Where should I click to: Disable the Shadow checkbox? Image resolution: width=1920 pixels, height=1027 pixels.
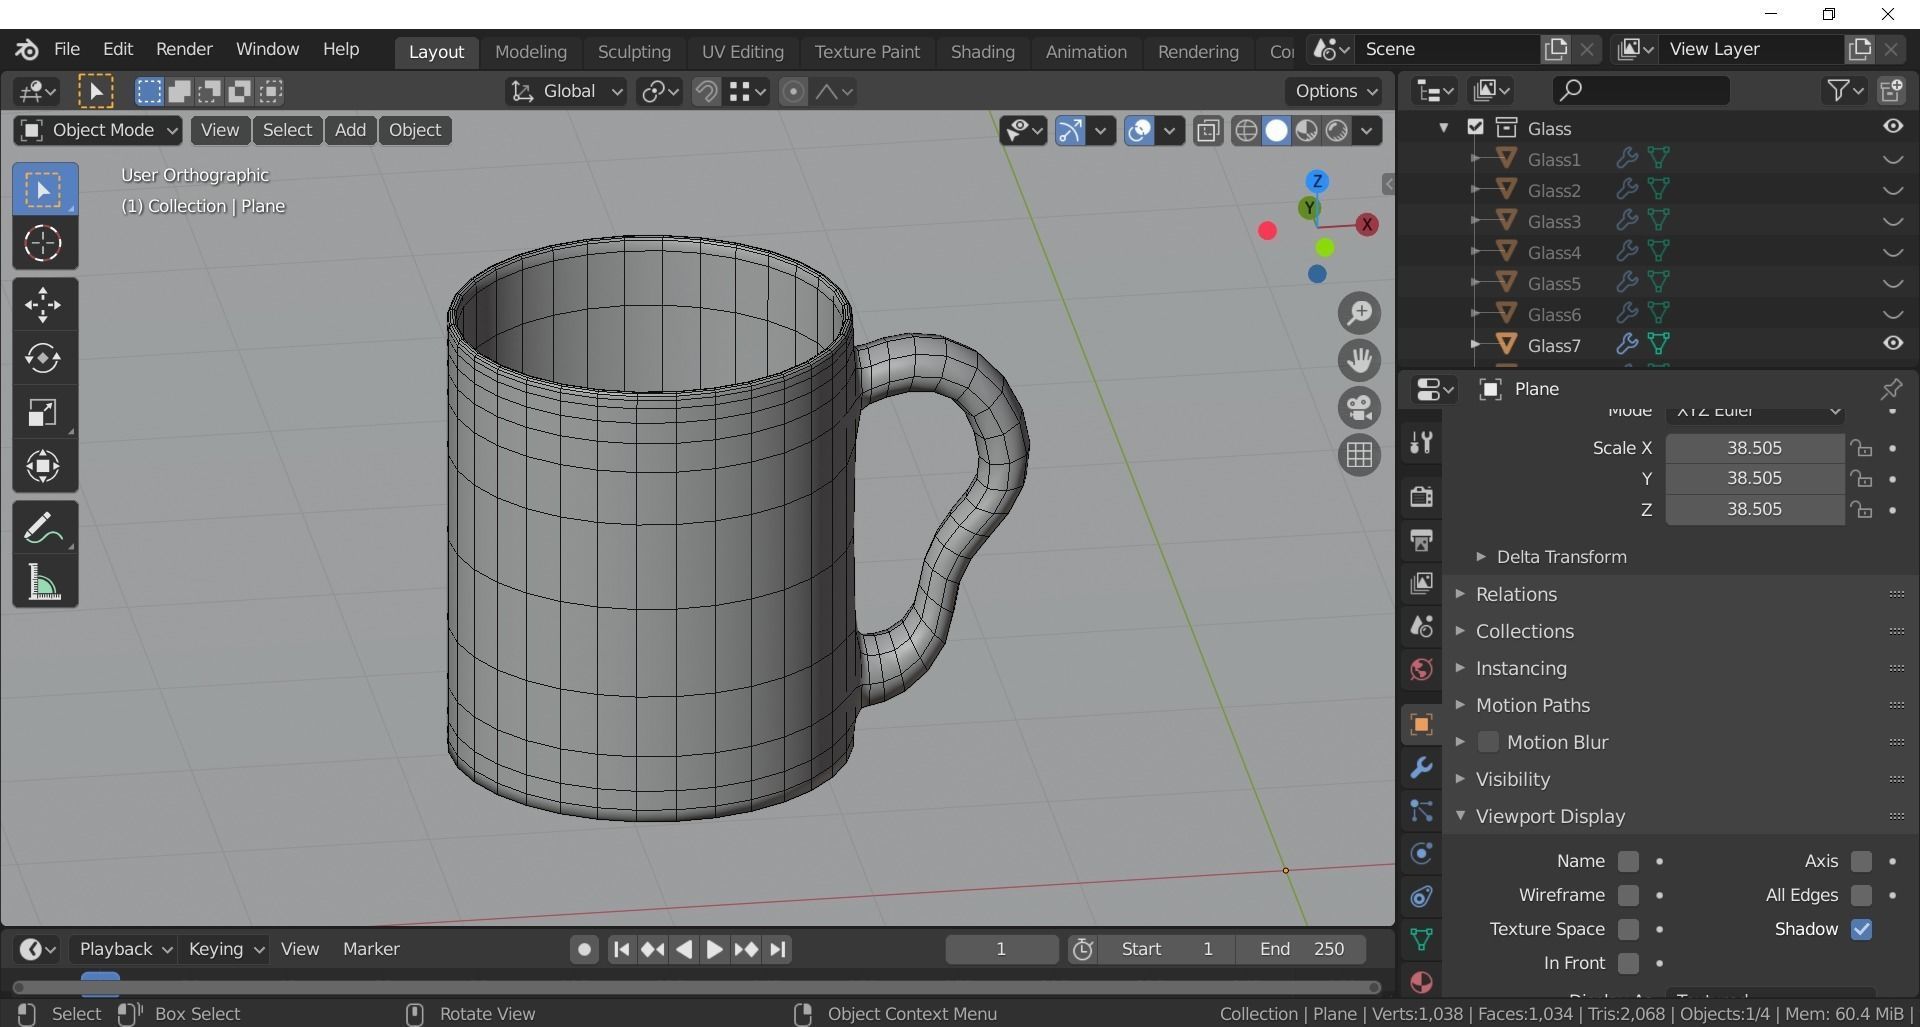point(1861,929)
